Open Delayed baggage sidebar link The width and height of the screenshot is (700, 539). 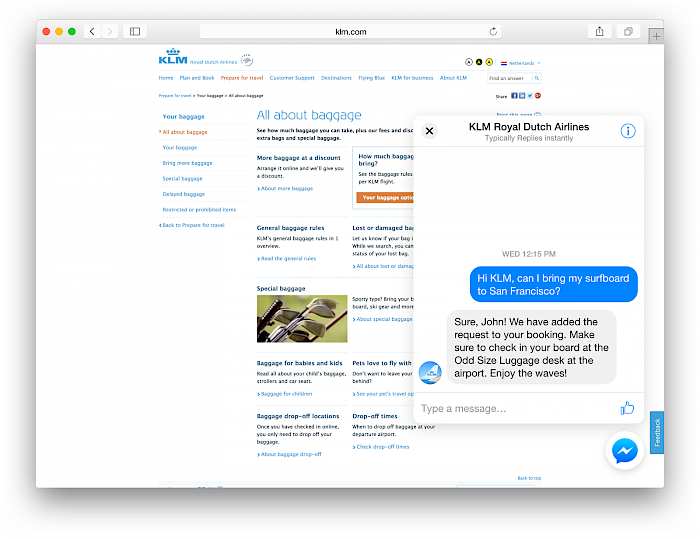(184, 194)
